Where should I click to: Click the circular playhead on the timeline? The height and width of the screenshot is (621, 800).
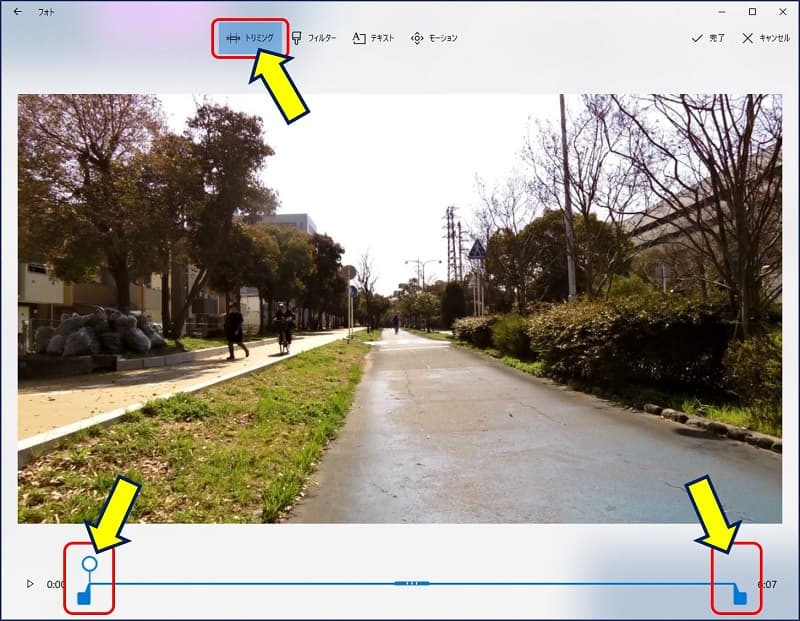[89, 565]
